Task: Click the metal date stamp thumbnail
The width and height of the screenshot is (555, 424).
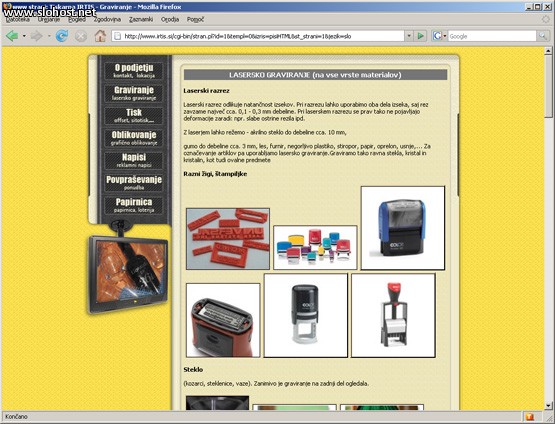Action: coord(393,315)
